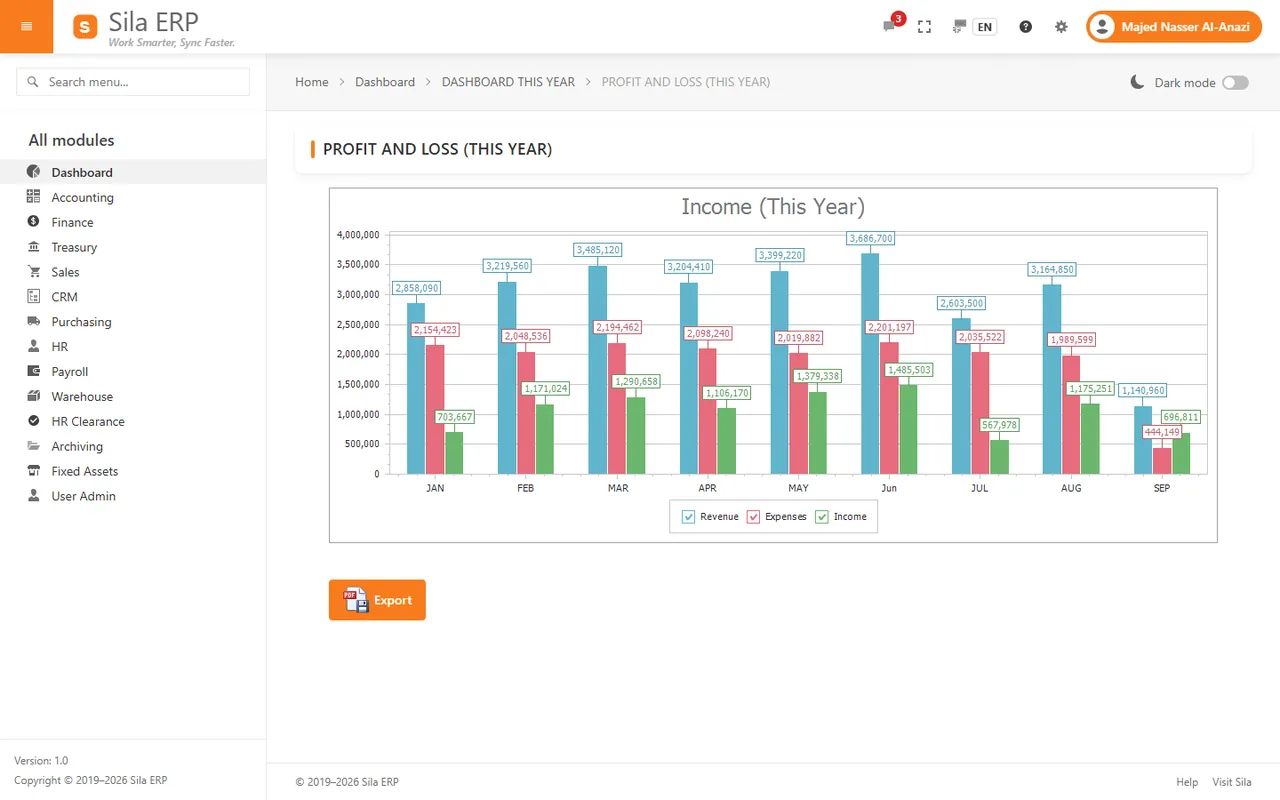Click the JAN income label 703,667
This screenshot has width=1280, height=800.
(x=455, y=417)
